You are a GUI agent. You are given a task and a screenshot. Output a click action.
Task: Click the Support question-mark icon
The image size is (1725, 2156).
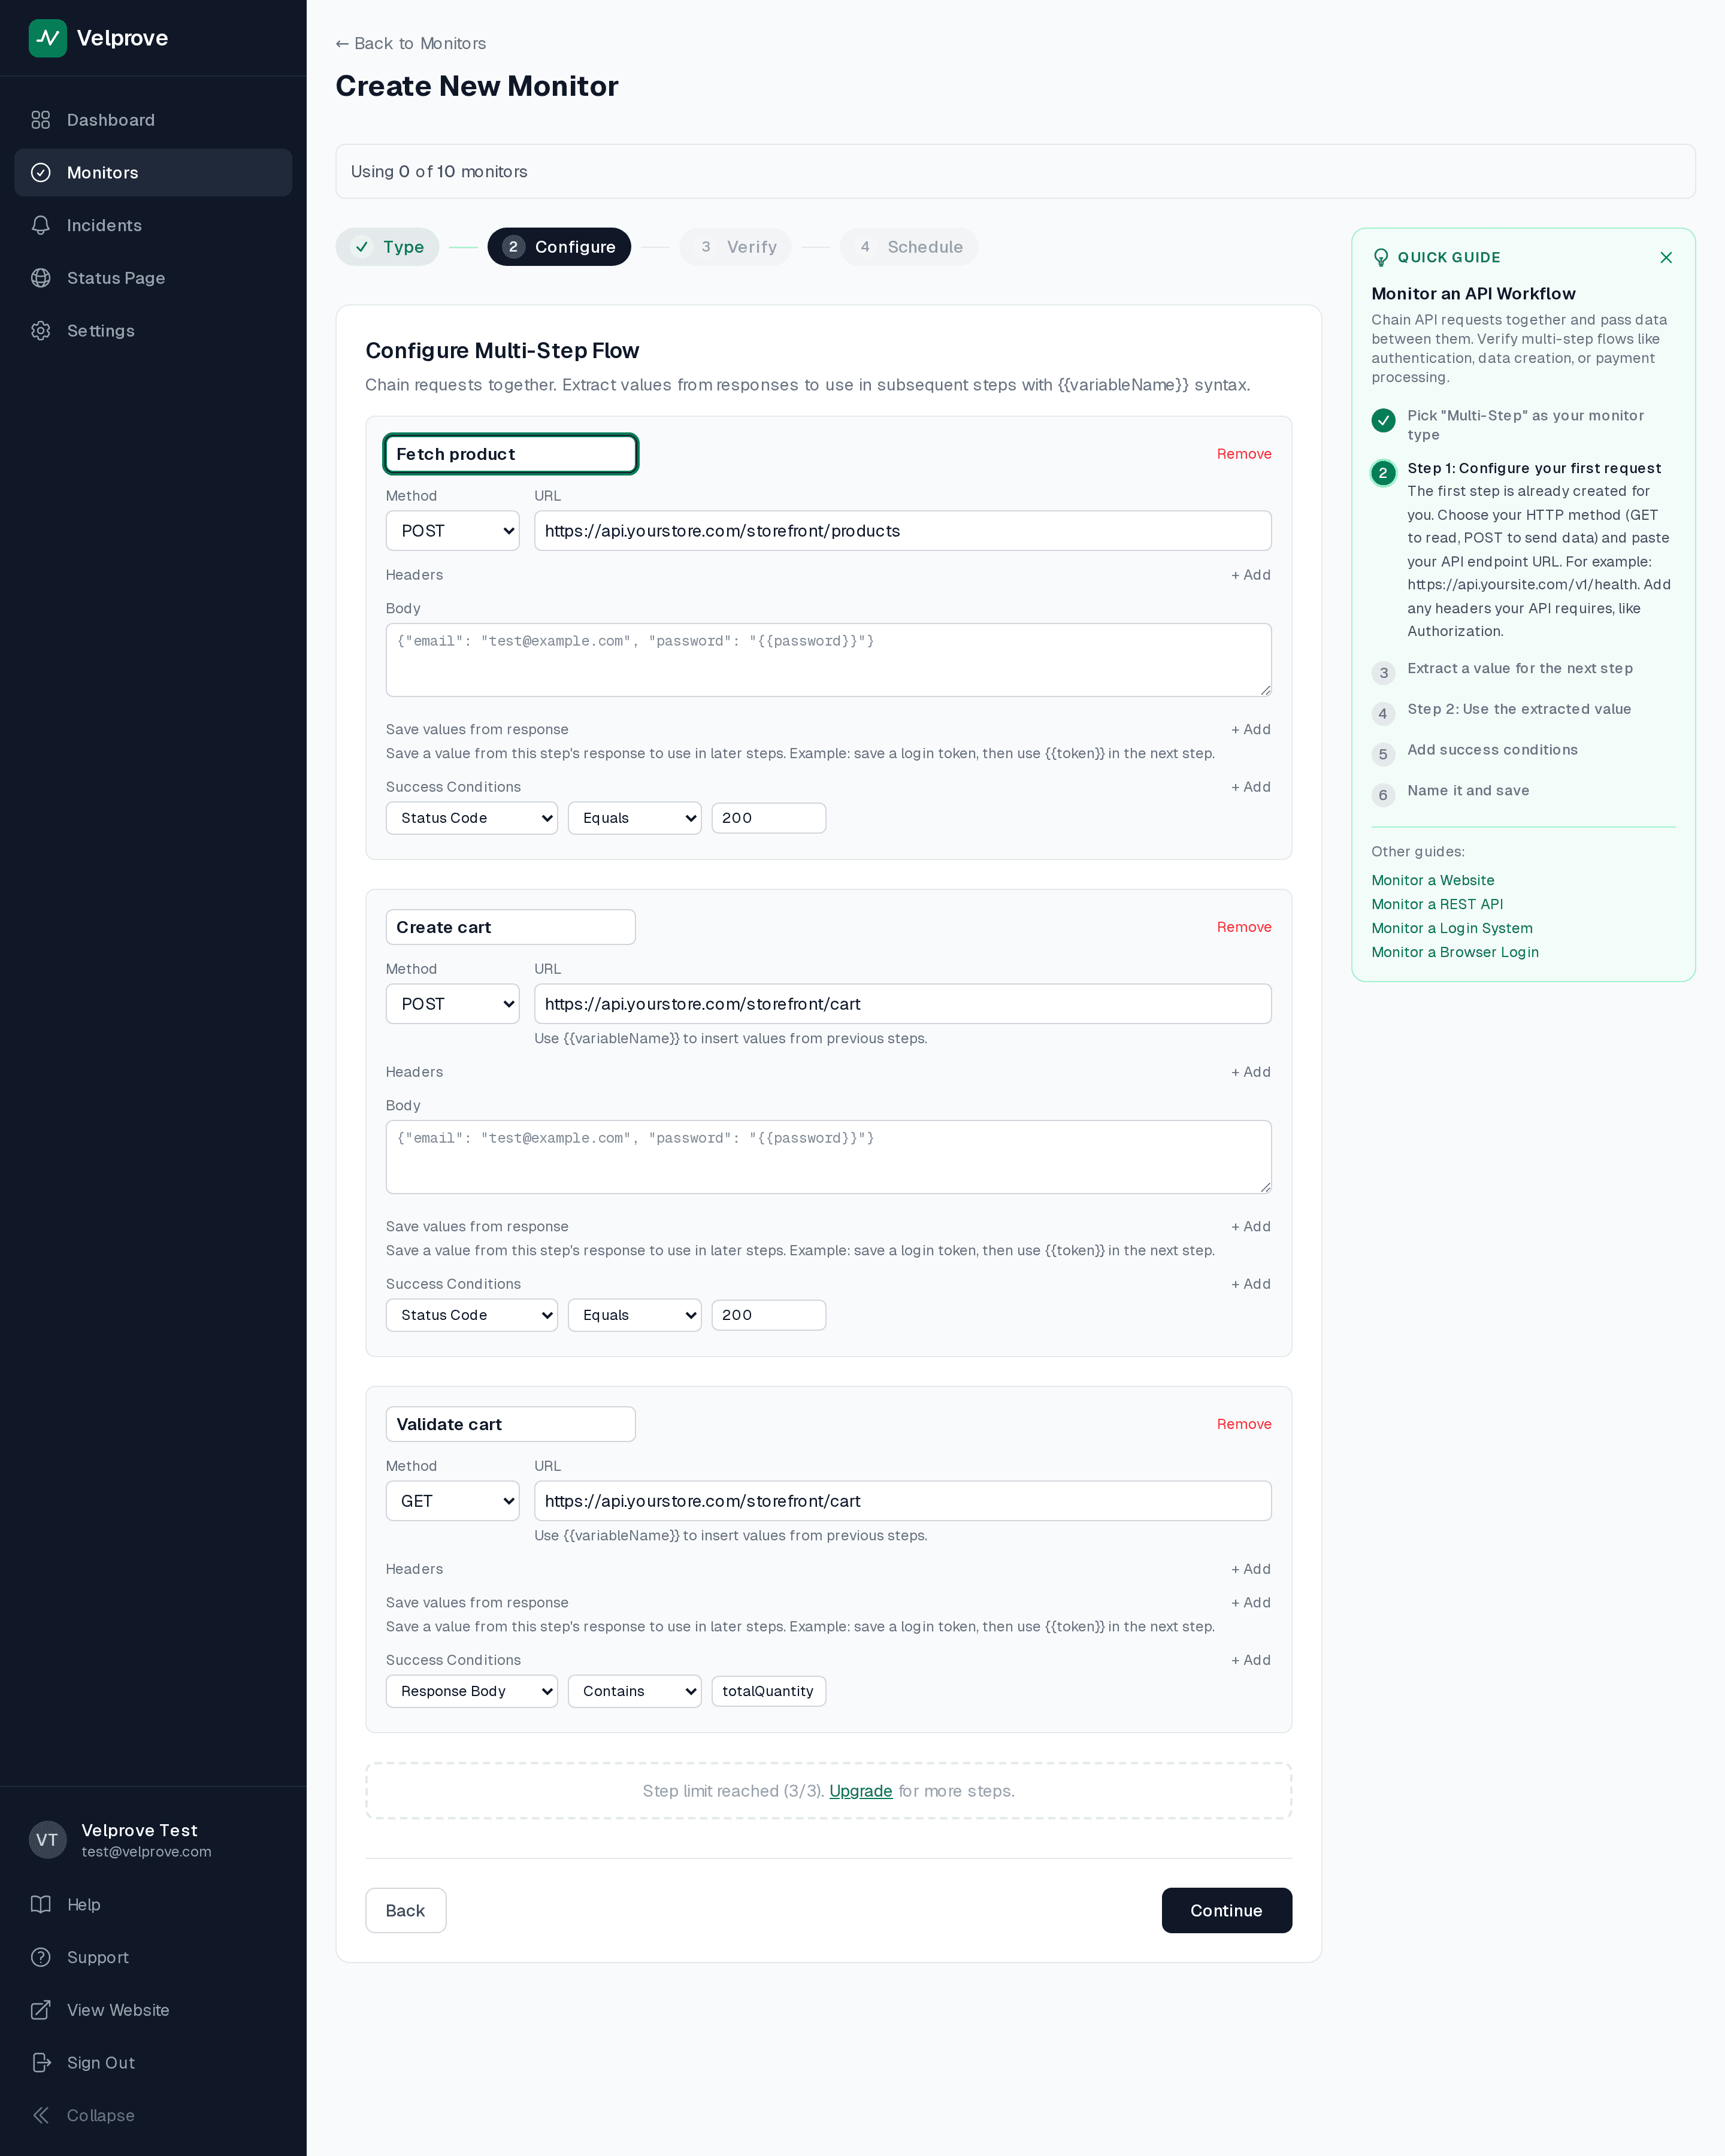click(41, 1957)
